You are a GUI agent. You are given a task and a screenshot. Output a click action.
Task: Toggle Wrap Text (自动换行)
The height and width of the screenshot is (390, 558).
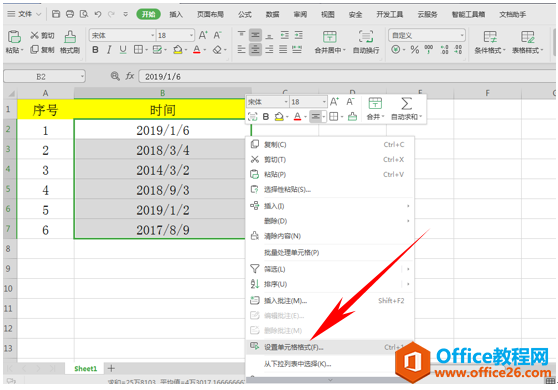coord(366,42)
